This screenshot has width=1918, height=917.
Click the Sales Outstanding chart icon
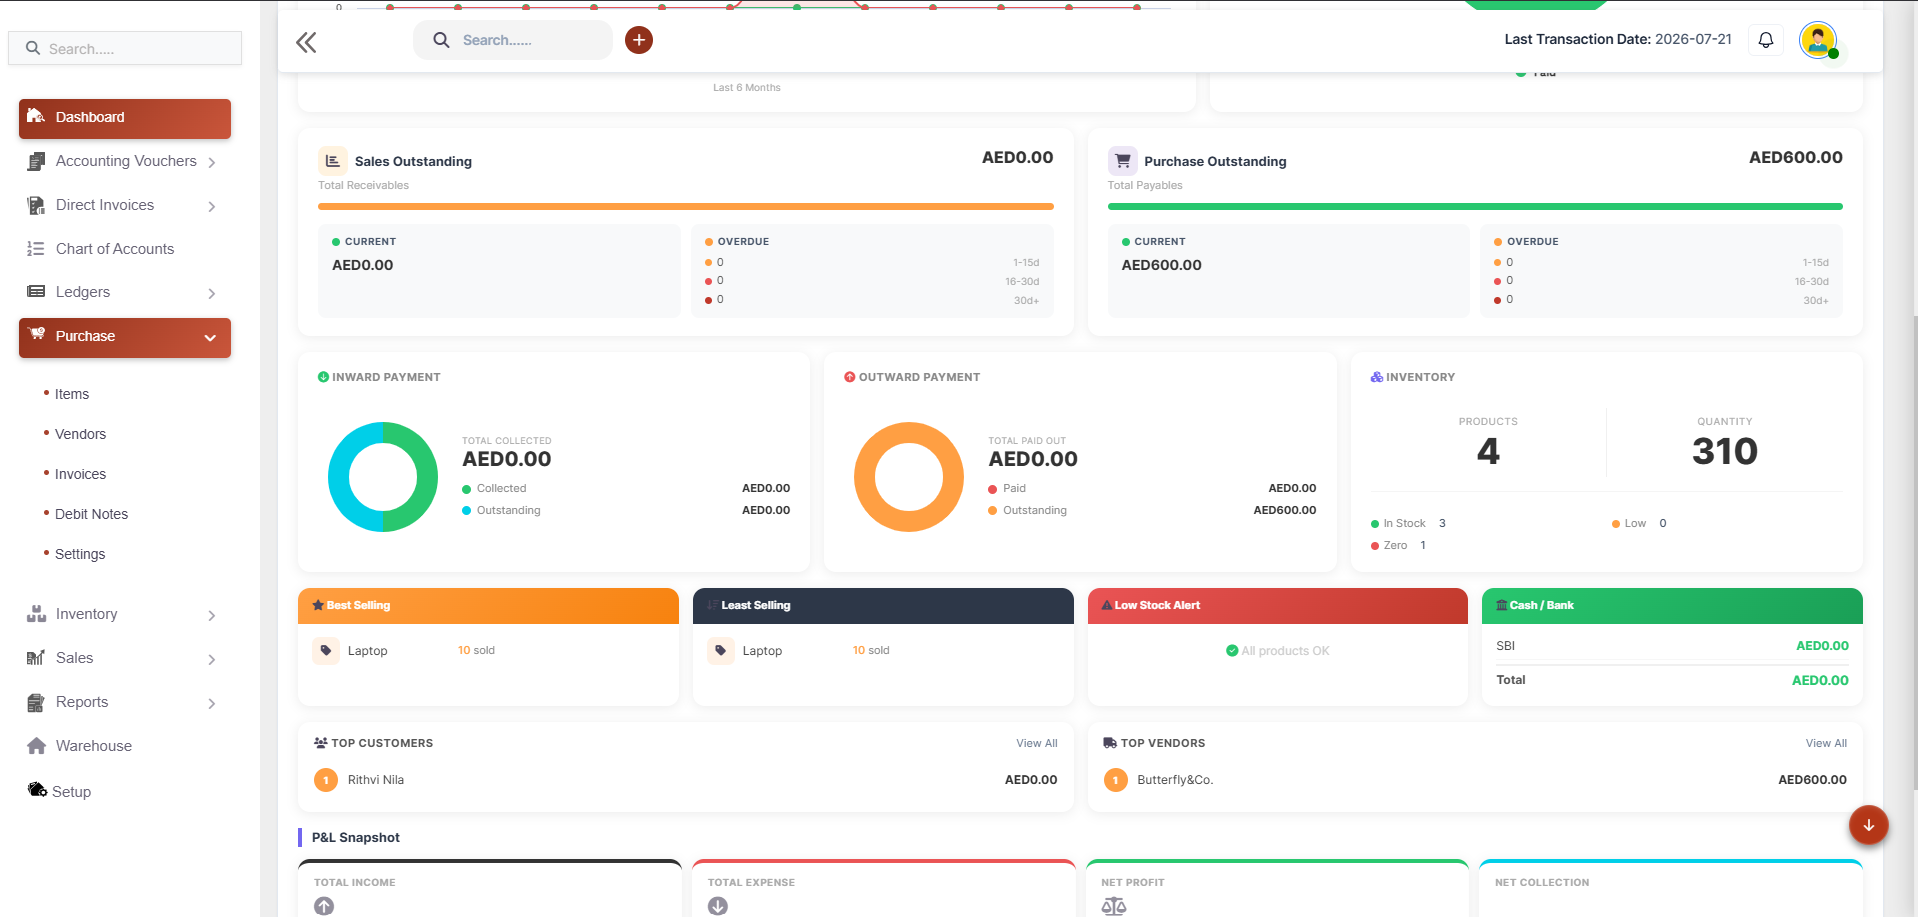[x=333, y=161]
